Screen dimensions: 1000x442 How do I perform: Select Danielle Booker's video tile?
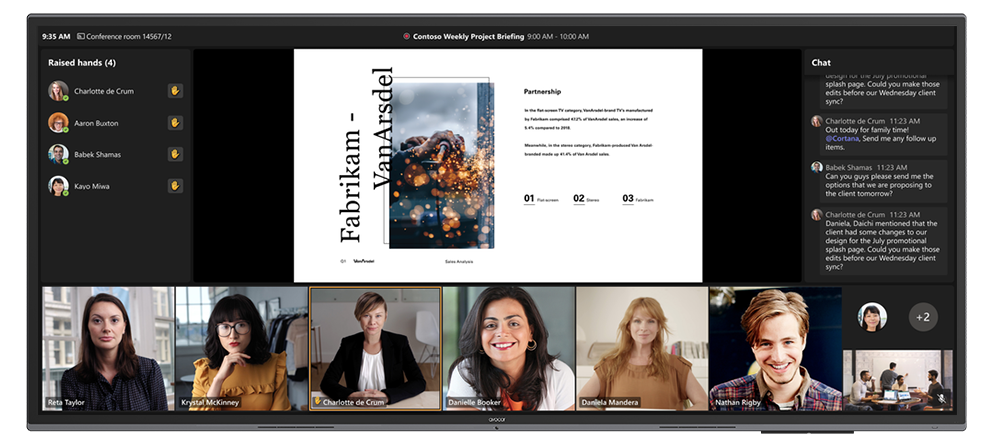click(x=509, y=348)
